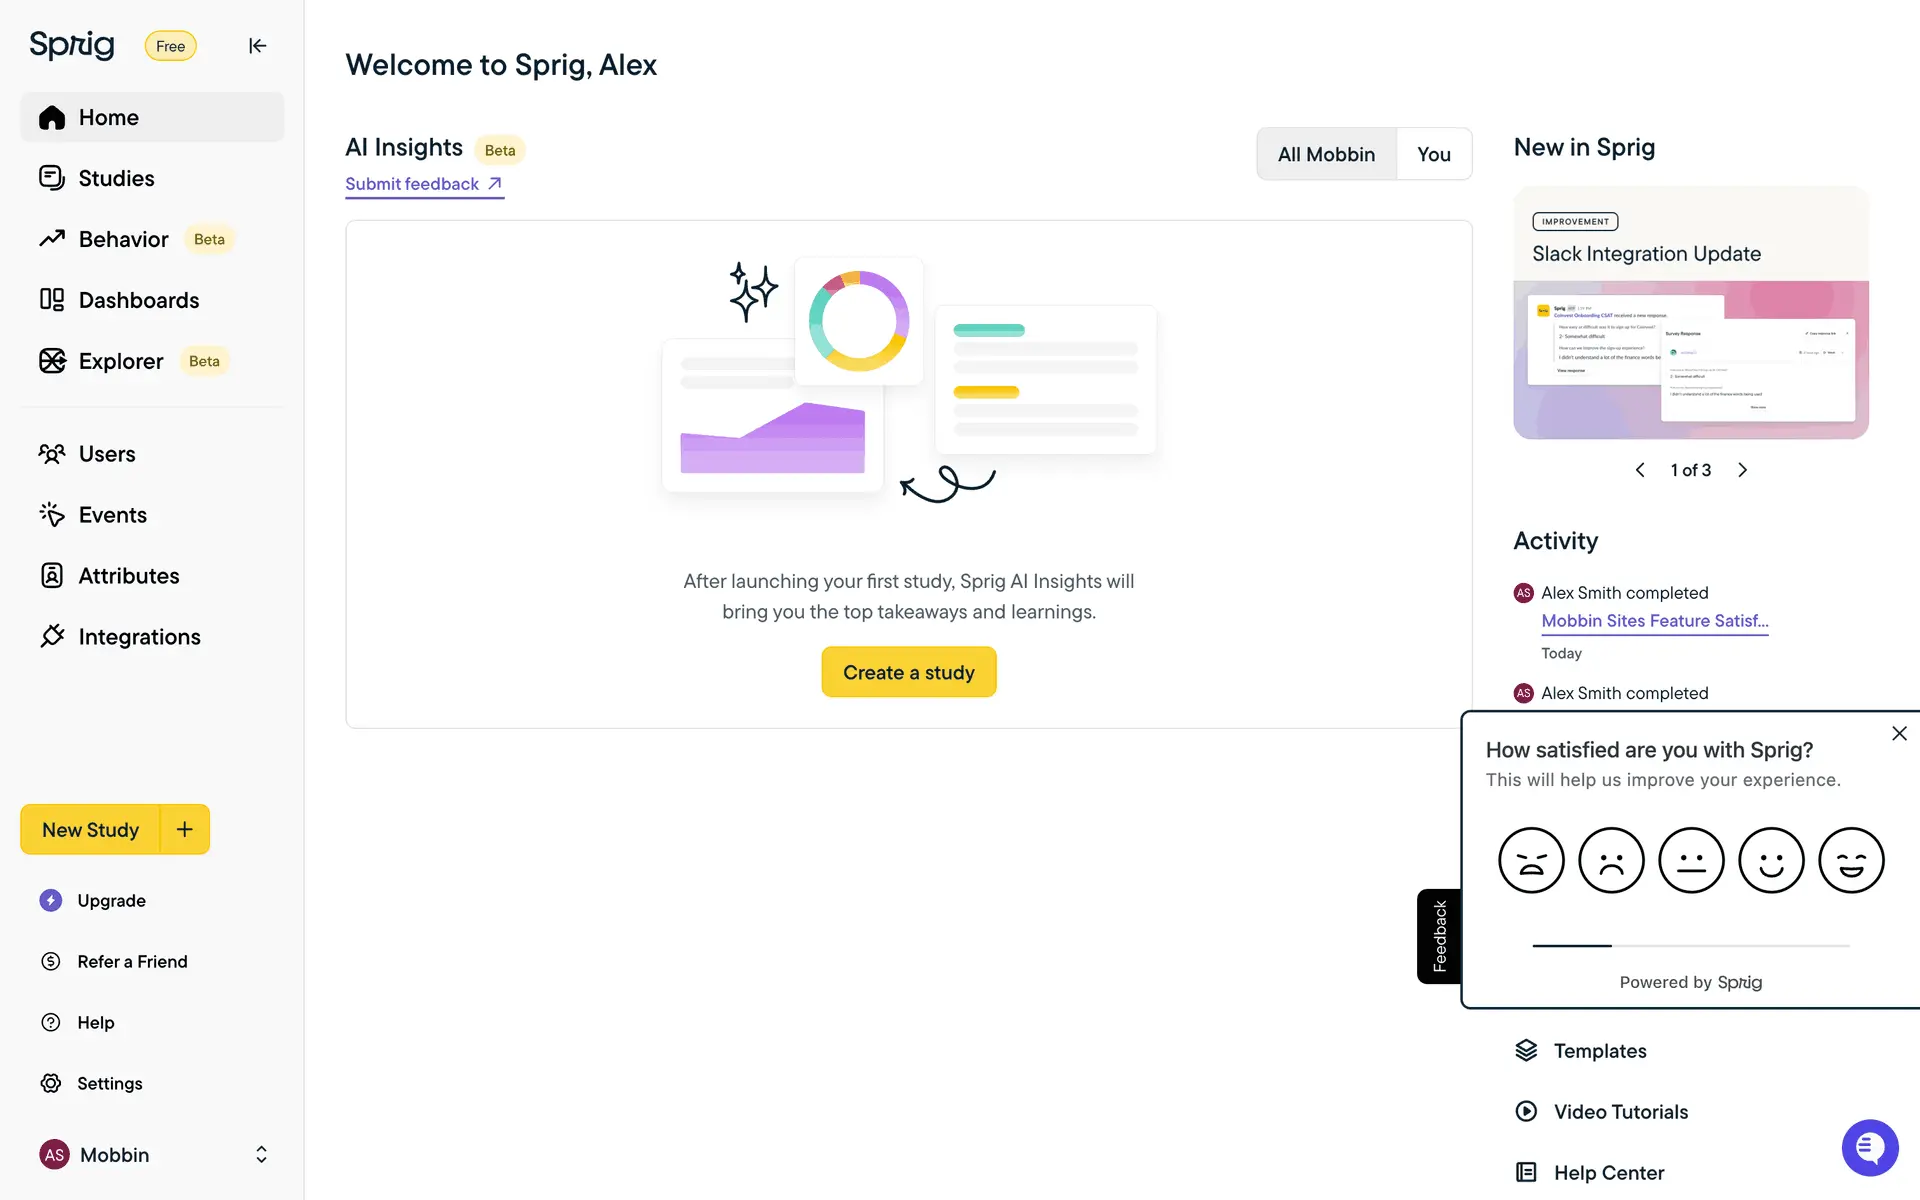This screenshot has height=1200, width=1920.
Task: Switch AI Insights filter to You
Action: point(1433,154)
